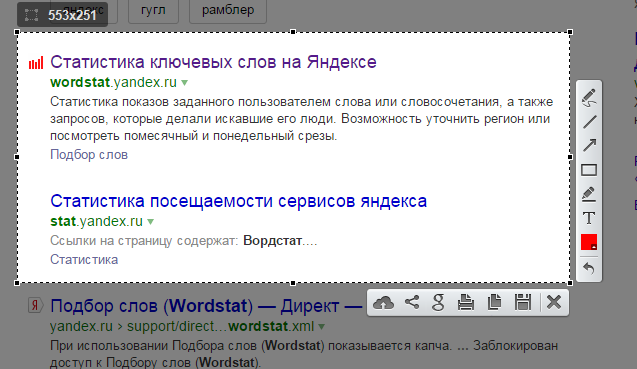Undo last annotation with curved arrow
This screenshot has height=369, width=637.
[x=589, y=268]
